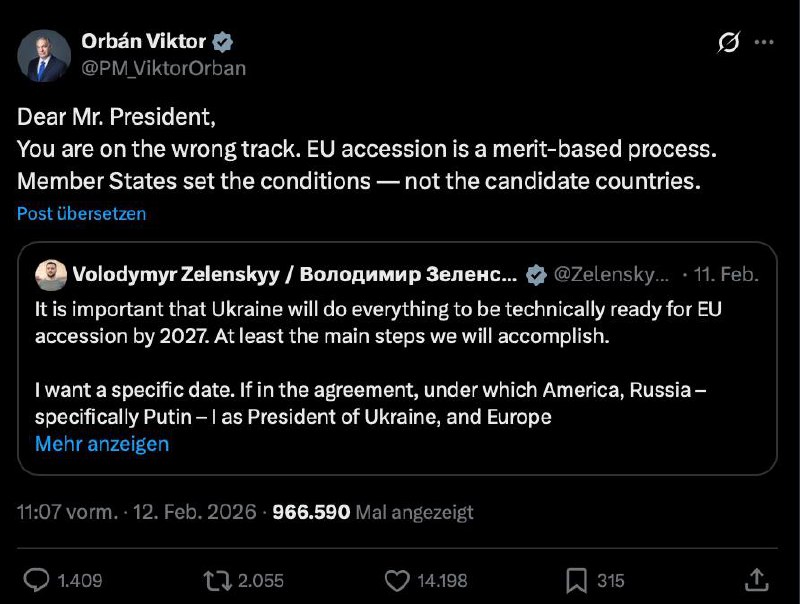The height and width of the screenshot is (604, 800).
Task: Open the 966.590 view count
Action: [311, 512]
